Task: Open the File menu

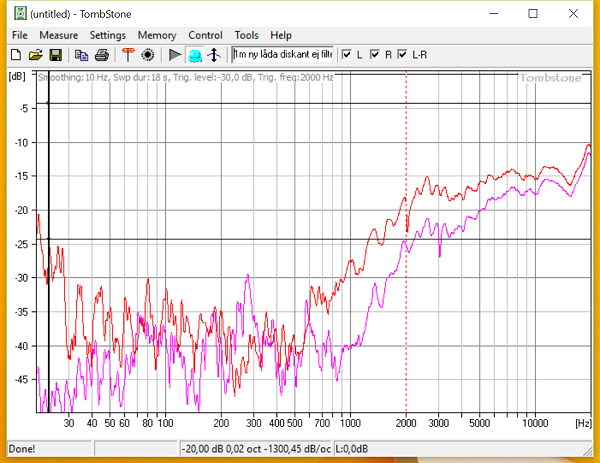Action: coord(20,35)
